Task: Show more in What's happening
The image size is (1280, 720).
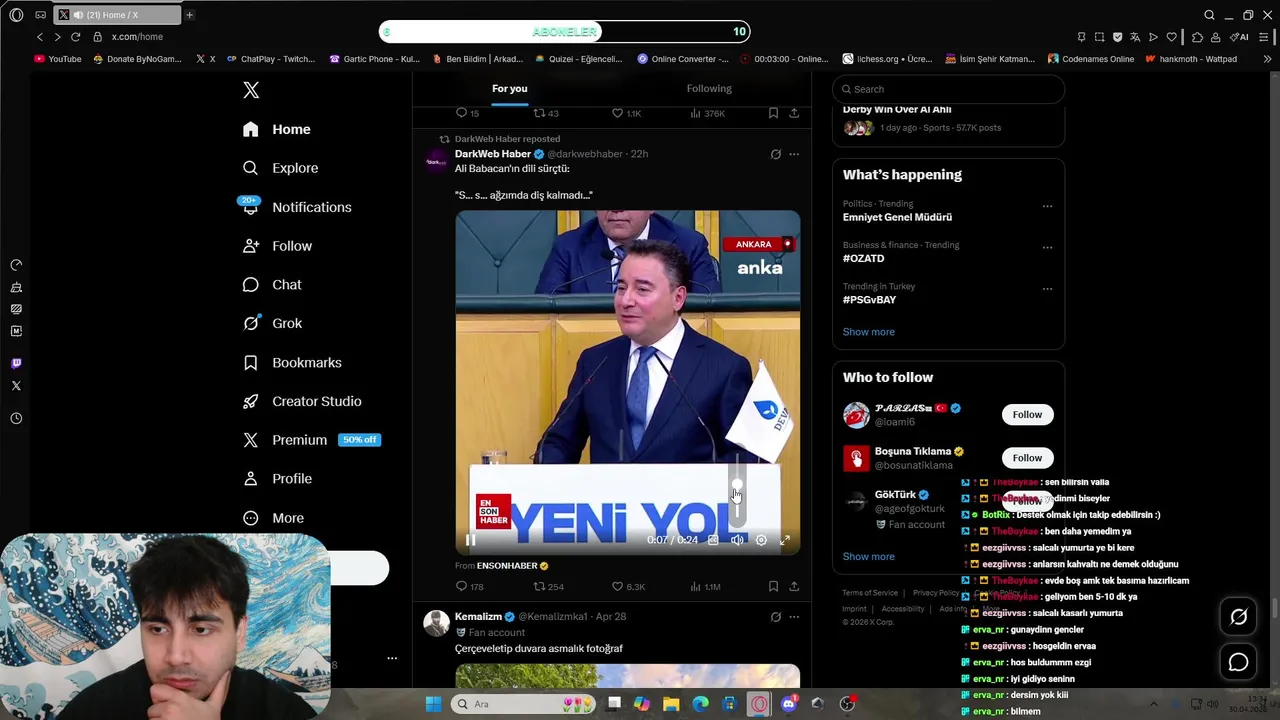Action: [868, 332]
